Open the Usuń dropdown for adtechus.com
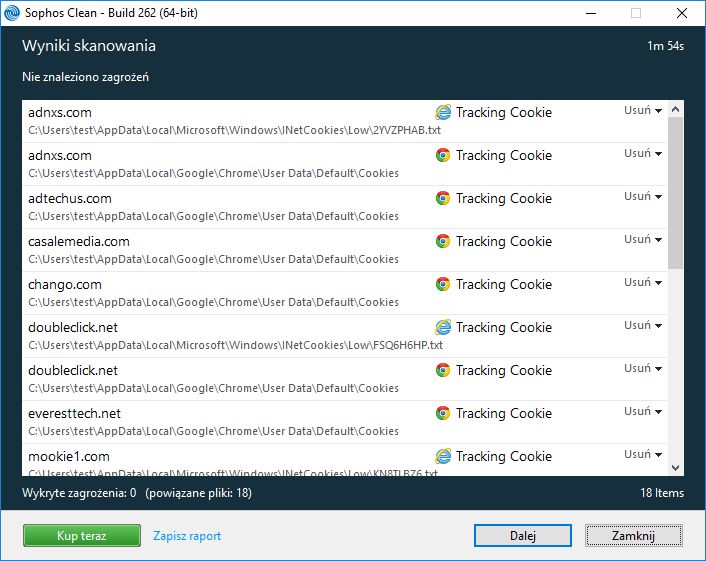Viewport: 706px width, 561px height. (x=643, y=197)
